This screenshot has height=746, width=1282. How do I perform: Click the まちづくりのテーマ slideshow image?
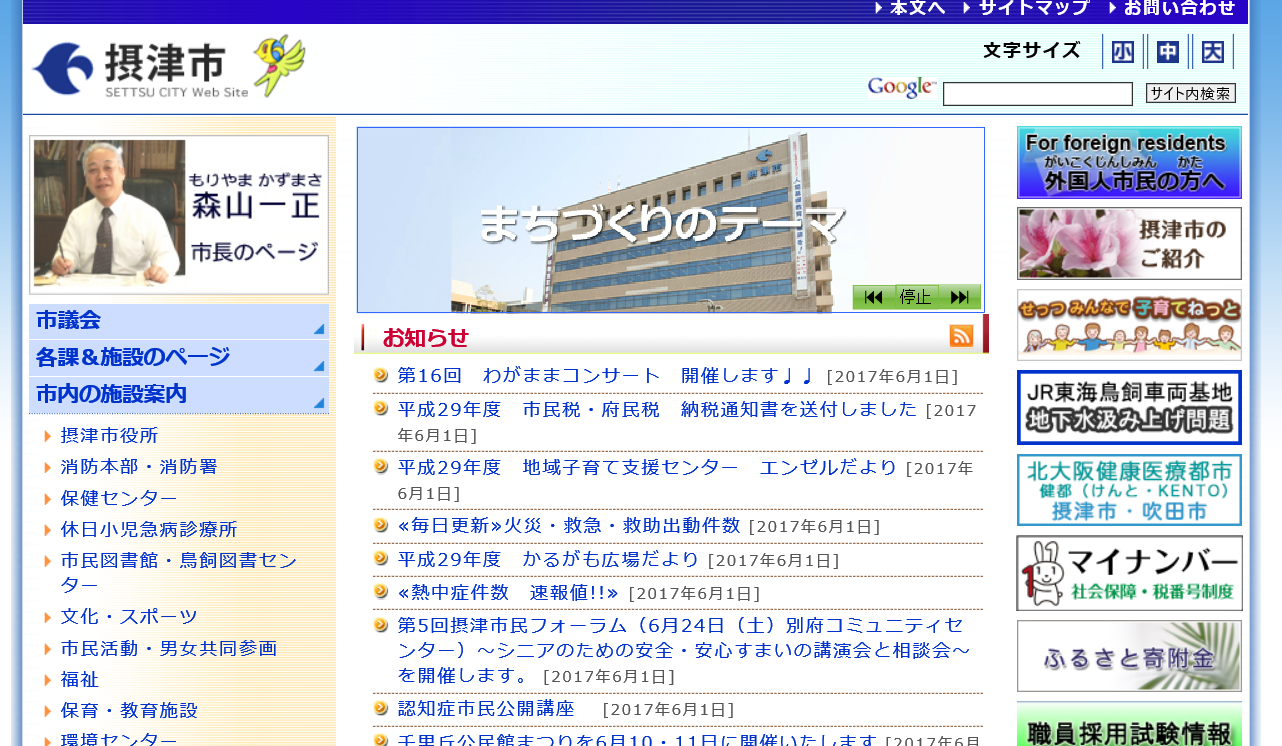coord(670,220)
